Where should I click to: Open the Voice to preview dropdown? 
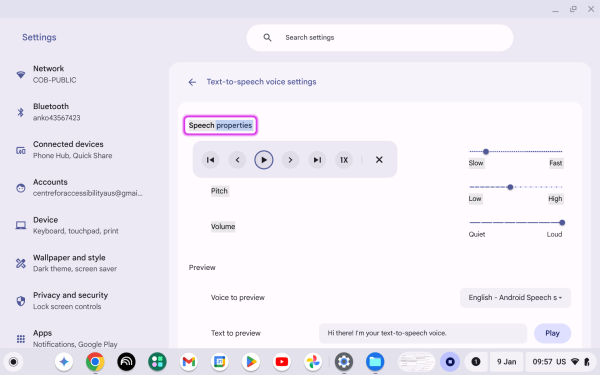point(515,298)
